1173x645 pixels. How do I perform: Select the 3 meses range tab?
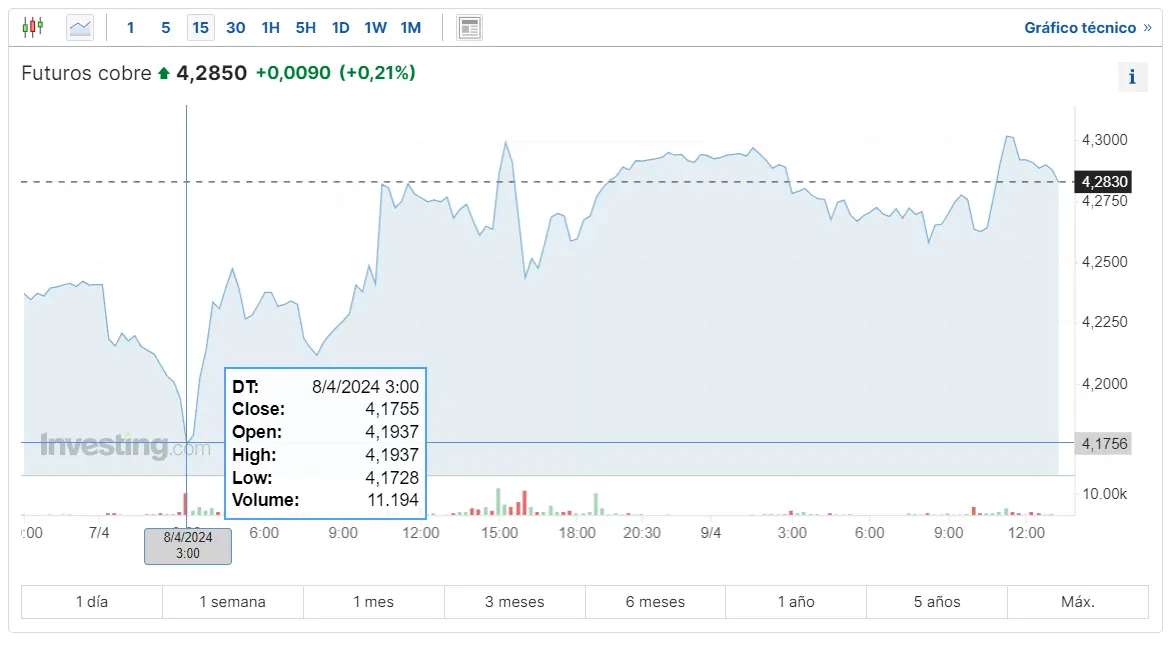coord(515,602)
